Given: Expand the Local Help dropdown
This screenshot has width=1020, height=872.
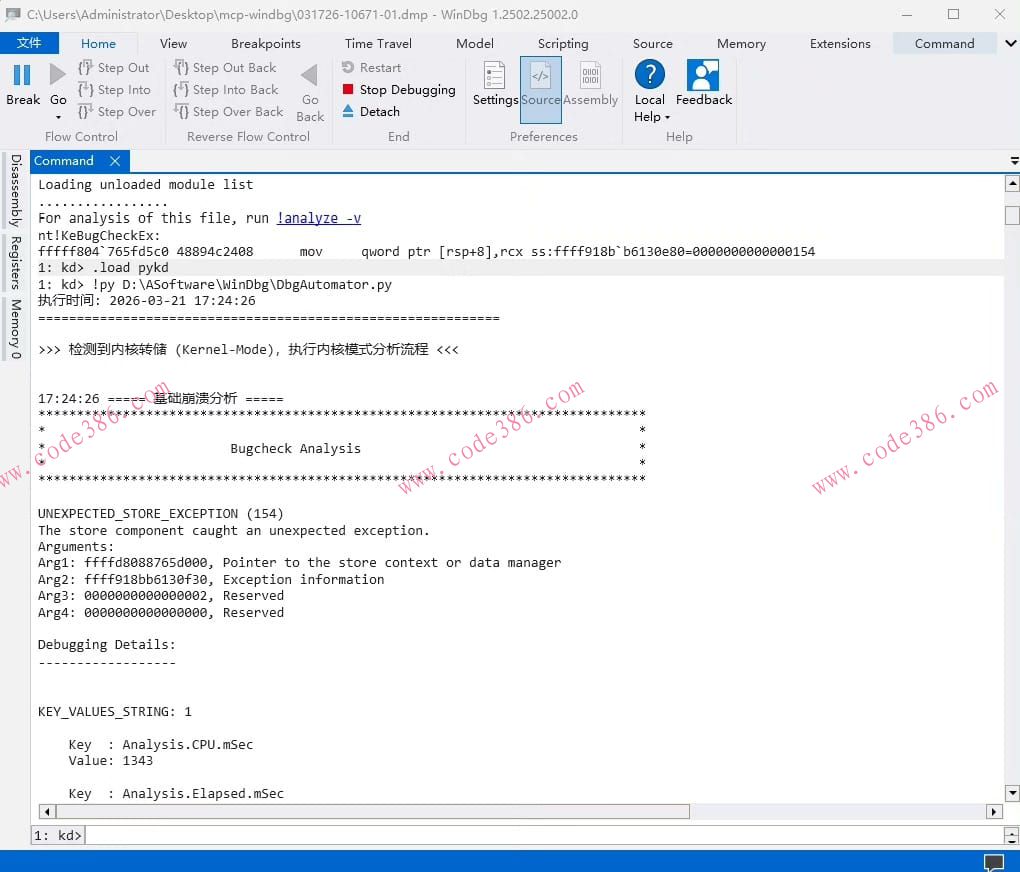Looking at the screenshot, I should click(667, 117).
